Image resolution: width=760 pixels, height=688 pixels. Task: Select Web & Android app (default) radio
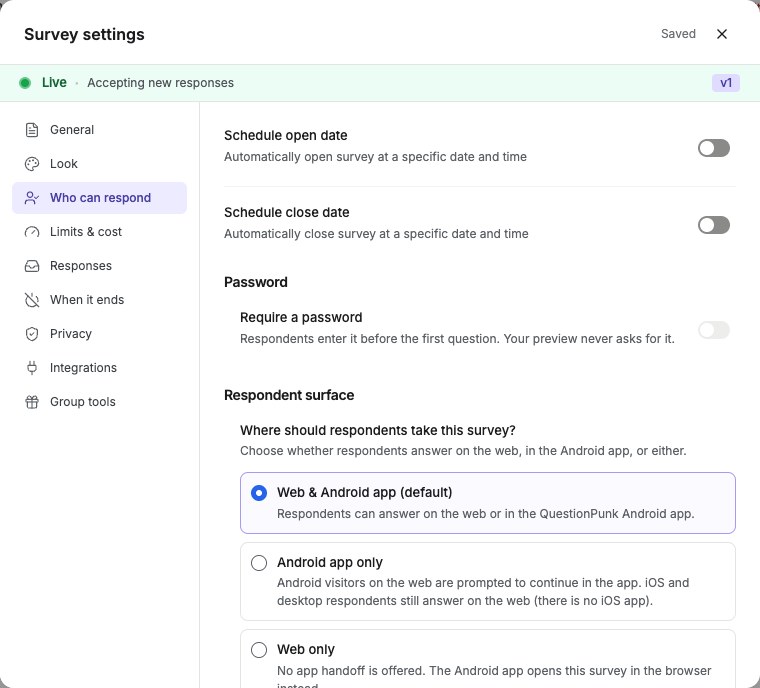(259, 493)
